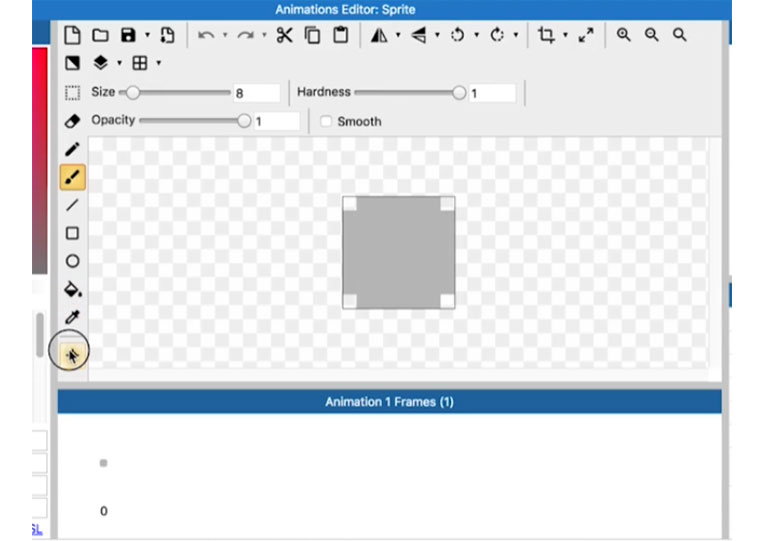The width and height of the screenshot is (763, 541).
Task: Adjust the Size slider handle
Action: click(x=132, y=92)
